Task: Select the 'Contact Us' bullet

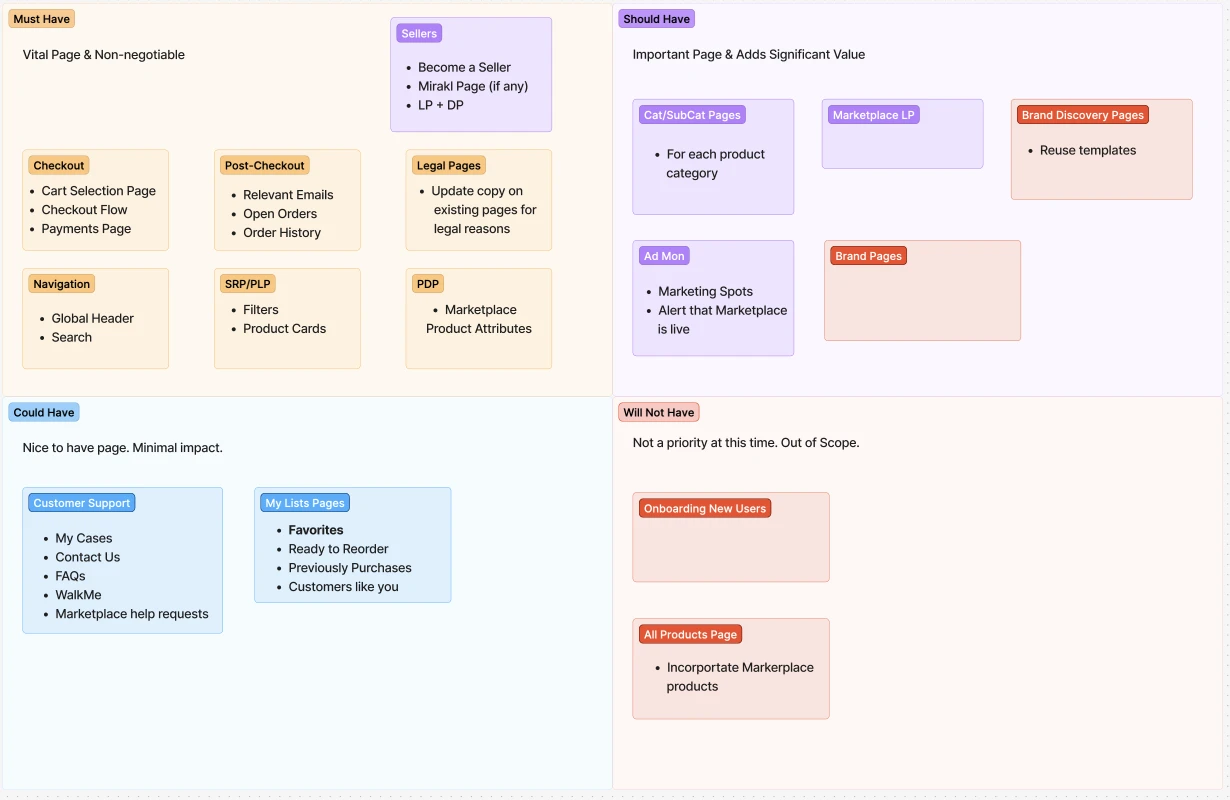Action: tap(87, 557)
